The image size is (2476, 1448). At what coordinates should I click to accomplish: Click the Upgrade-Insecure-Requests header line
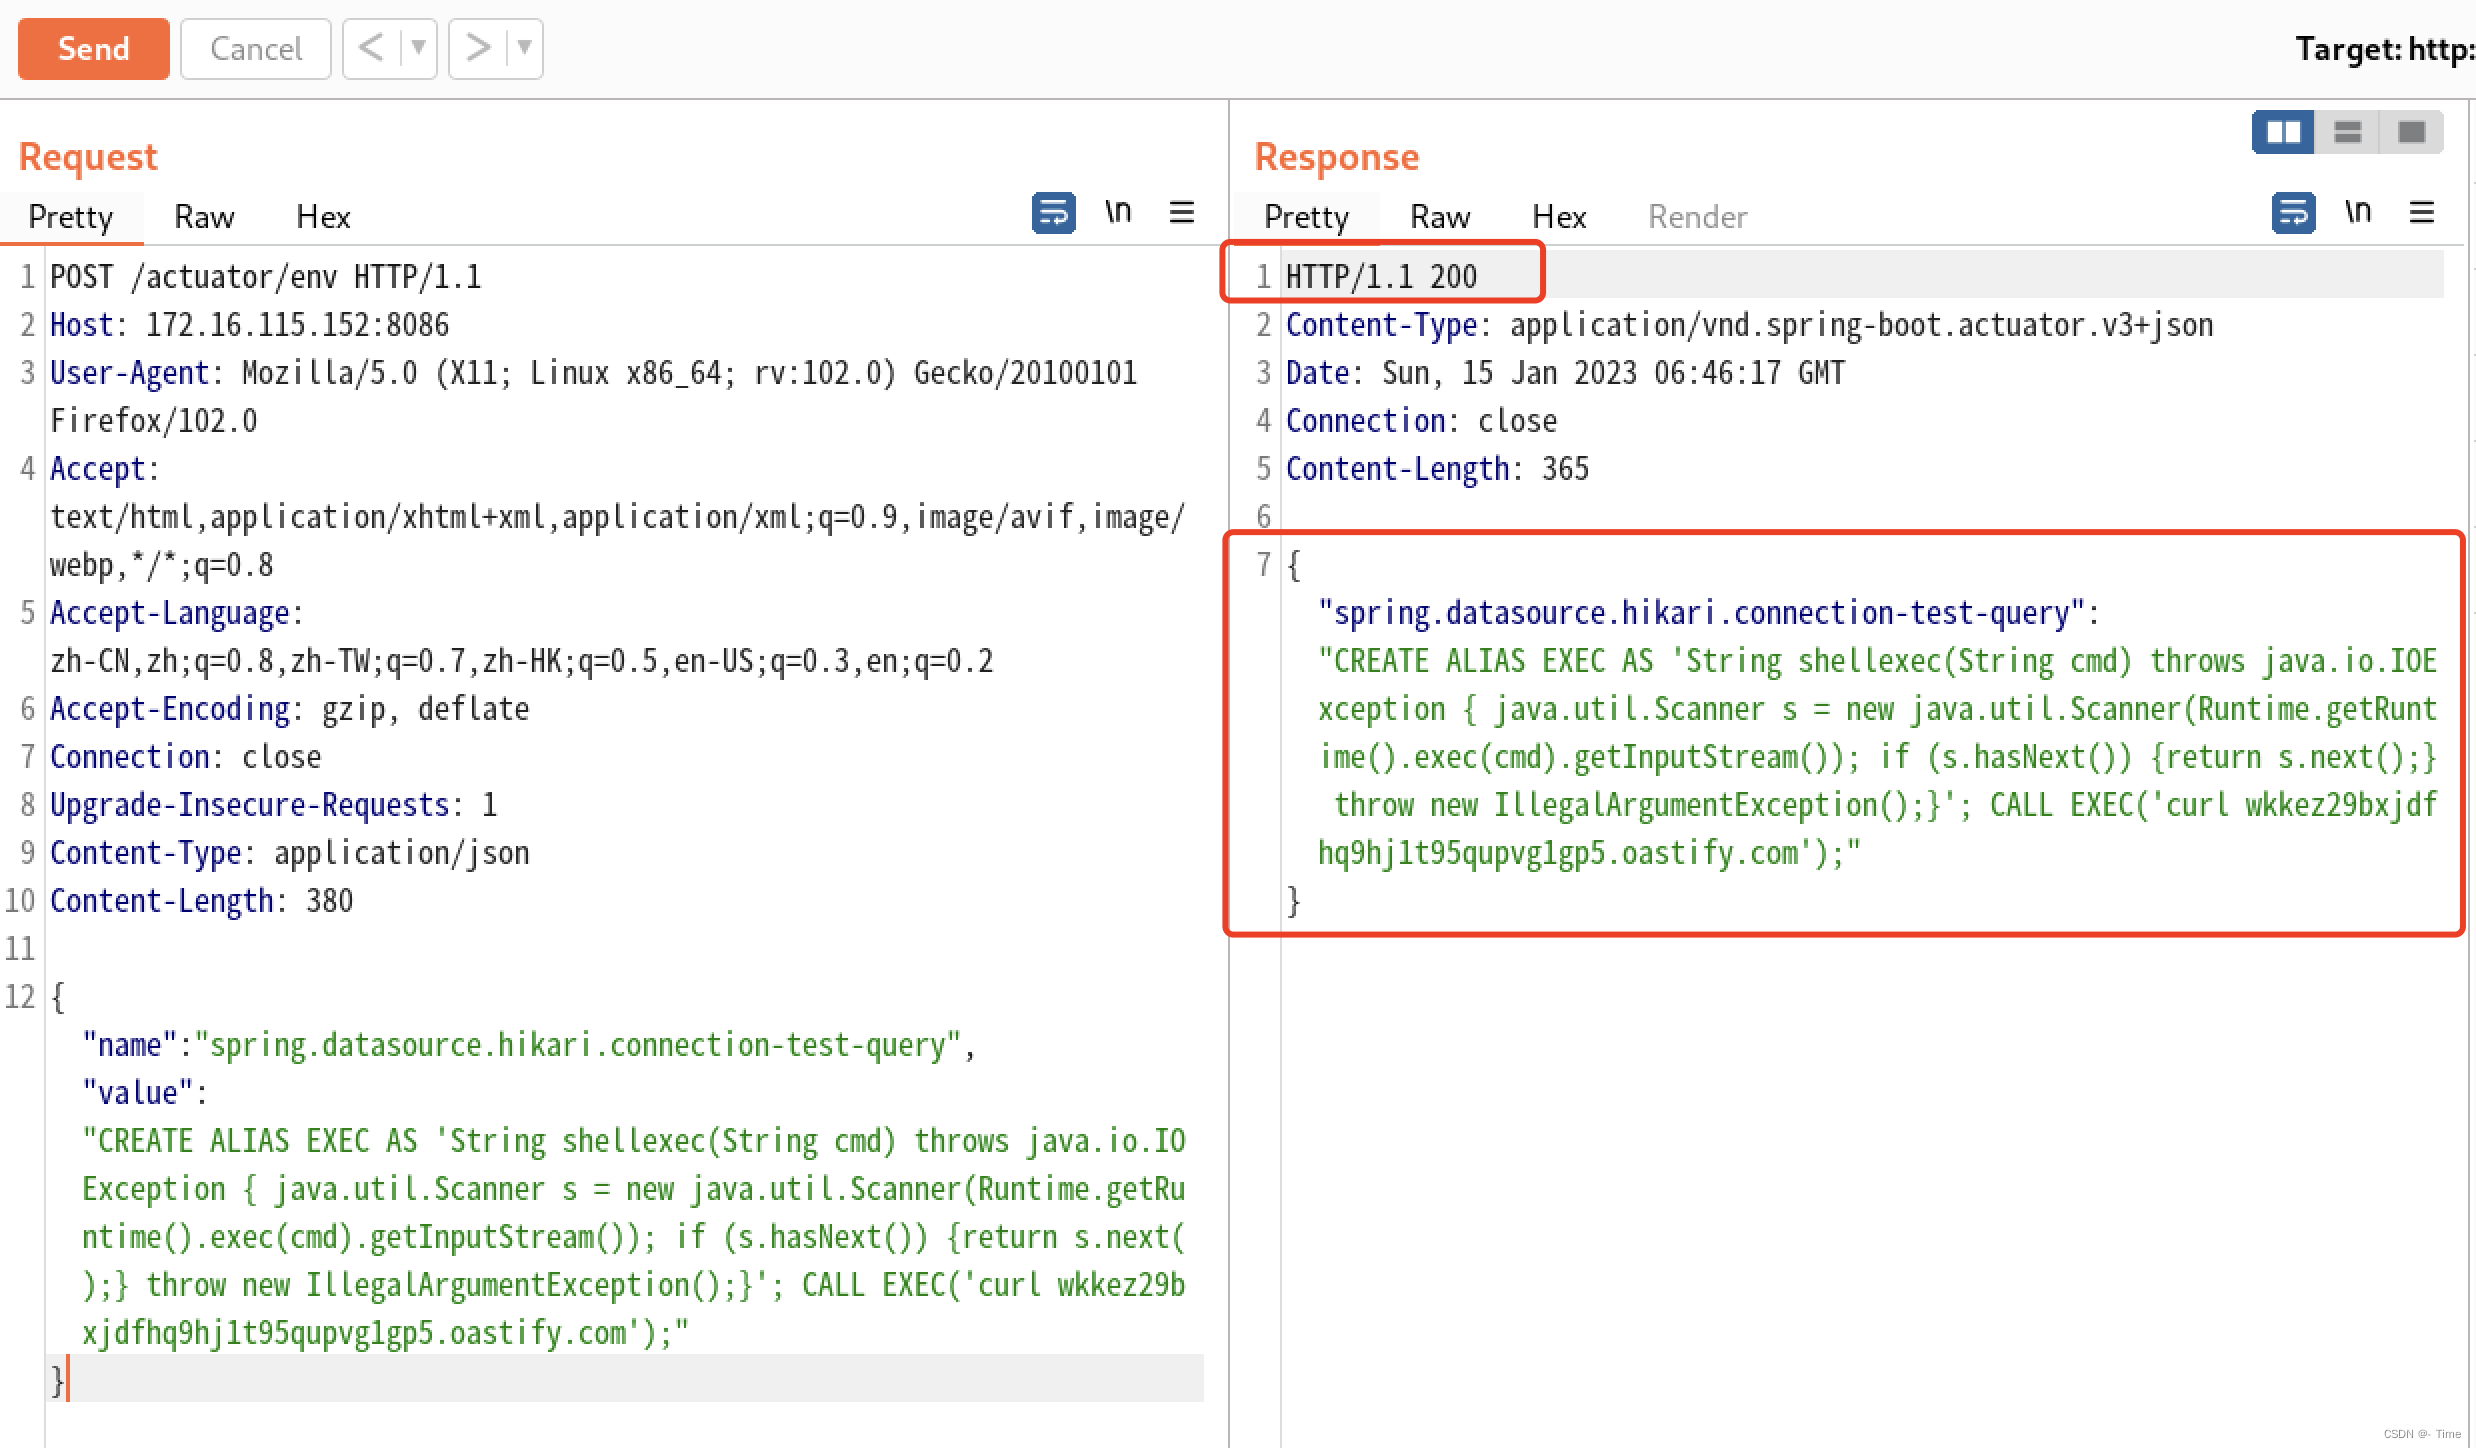click(x=274, y=805)
